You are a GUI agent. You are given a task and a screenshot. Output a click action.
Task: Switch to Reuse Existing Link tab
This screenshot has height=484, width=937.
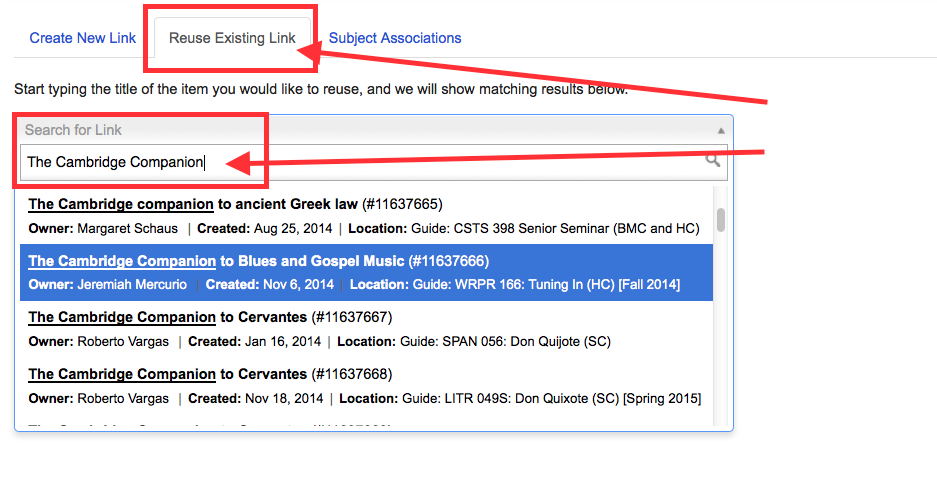pos(232,38)
